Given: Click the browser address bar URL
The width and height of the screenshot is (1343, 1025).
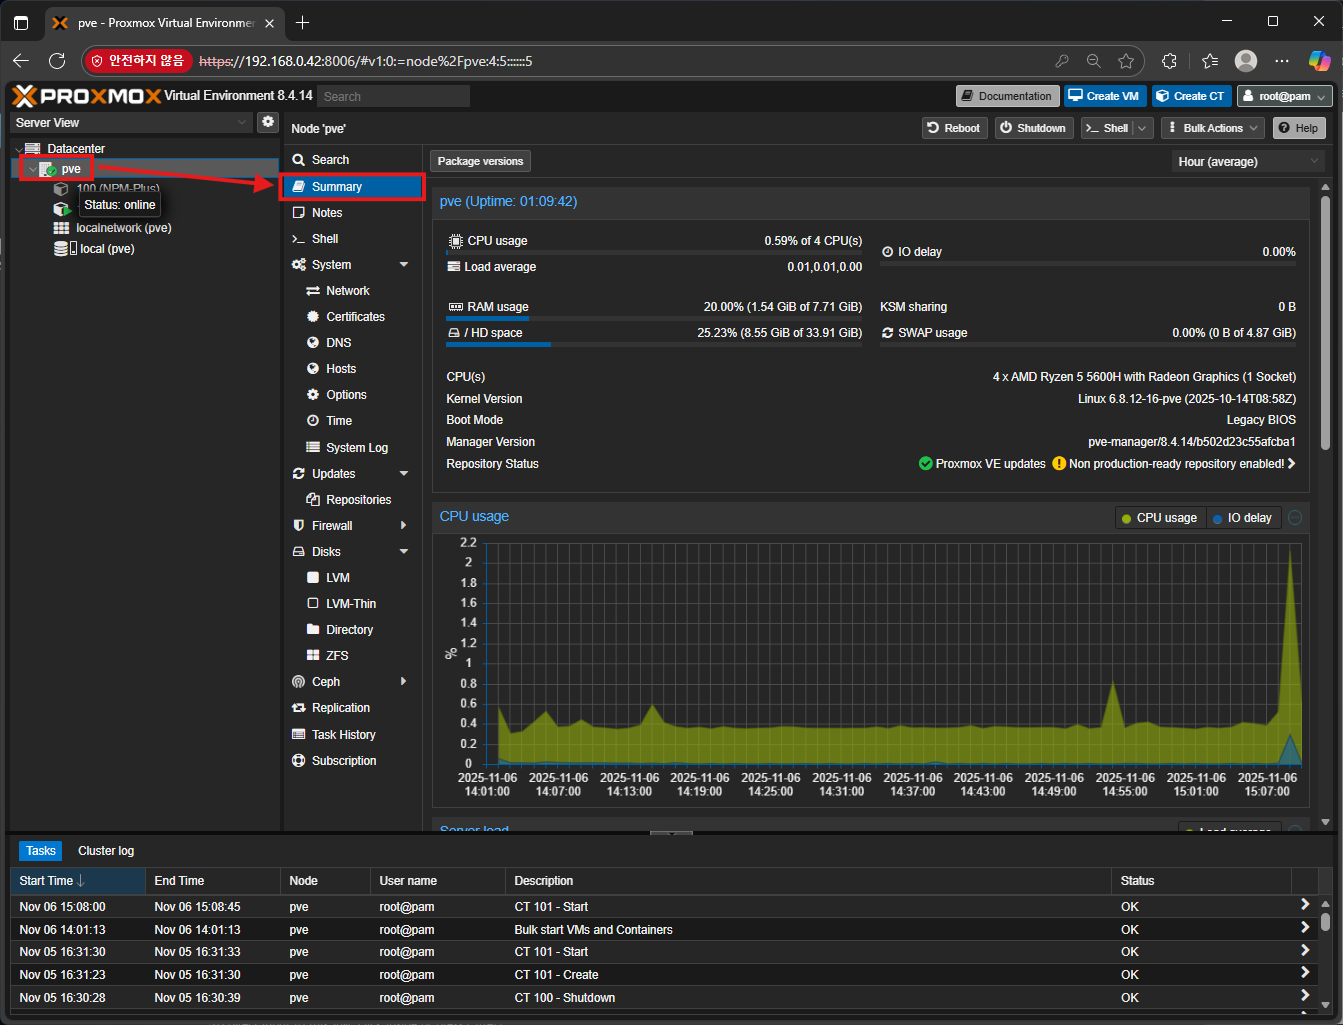Looking at the screenshot, I should tap(365, 61).
